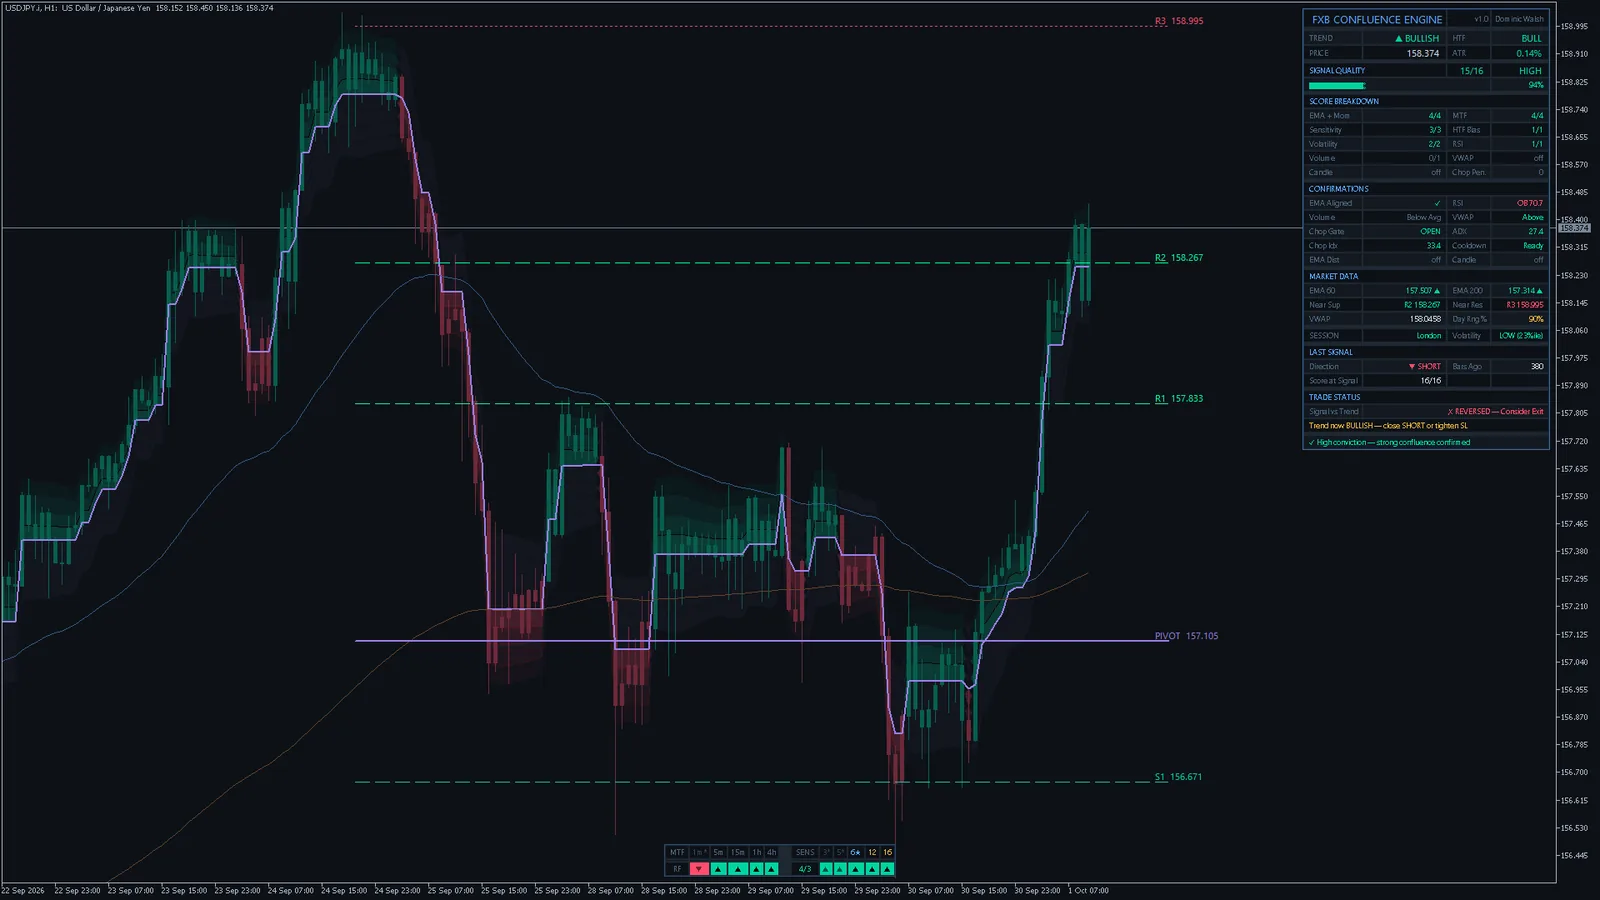Select the 5m timeframe header cell
The height and width of the screenshot is (900, 1600).
click(718, 853)
